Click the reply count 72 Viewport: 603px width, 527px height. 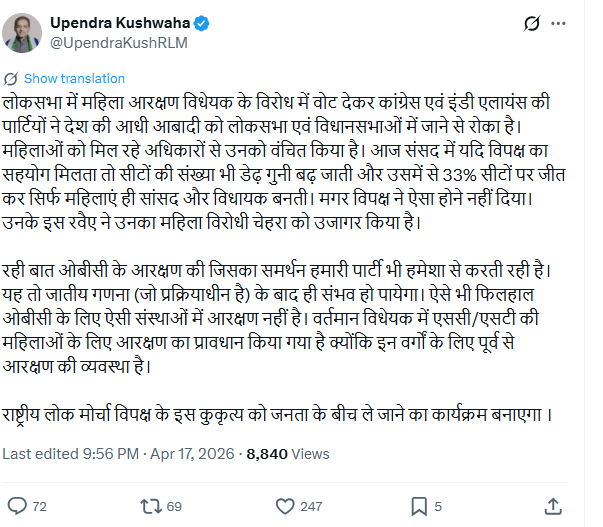[x=40, y=507]
